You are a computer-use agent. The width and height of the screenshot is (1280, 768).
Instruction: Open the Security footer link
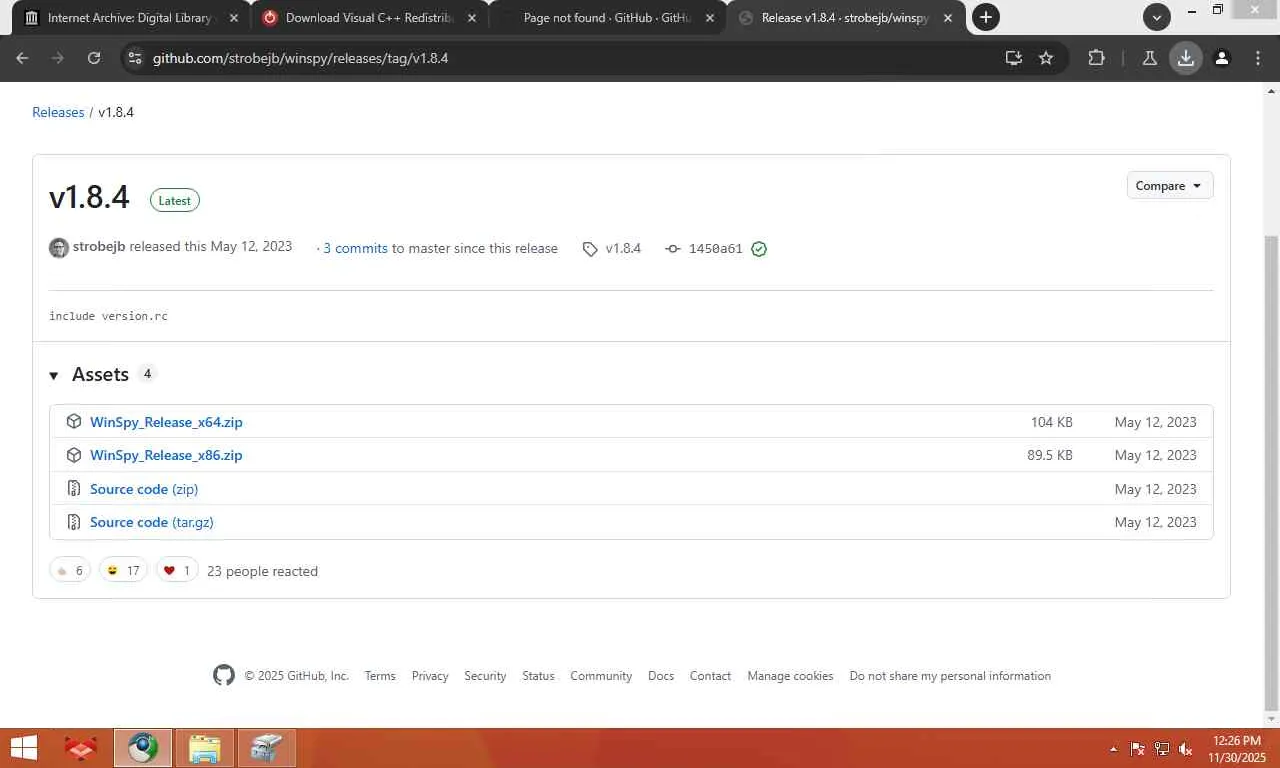pos(485,676)
